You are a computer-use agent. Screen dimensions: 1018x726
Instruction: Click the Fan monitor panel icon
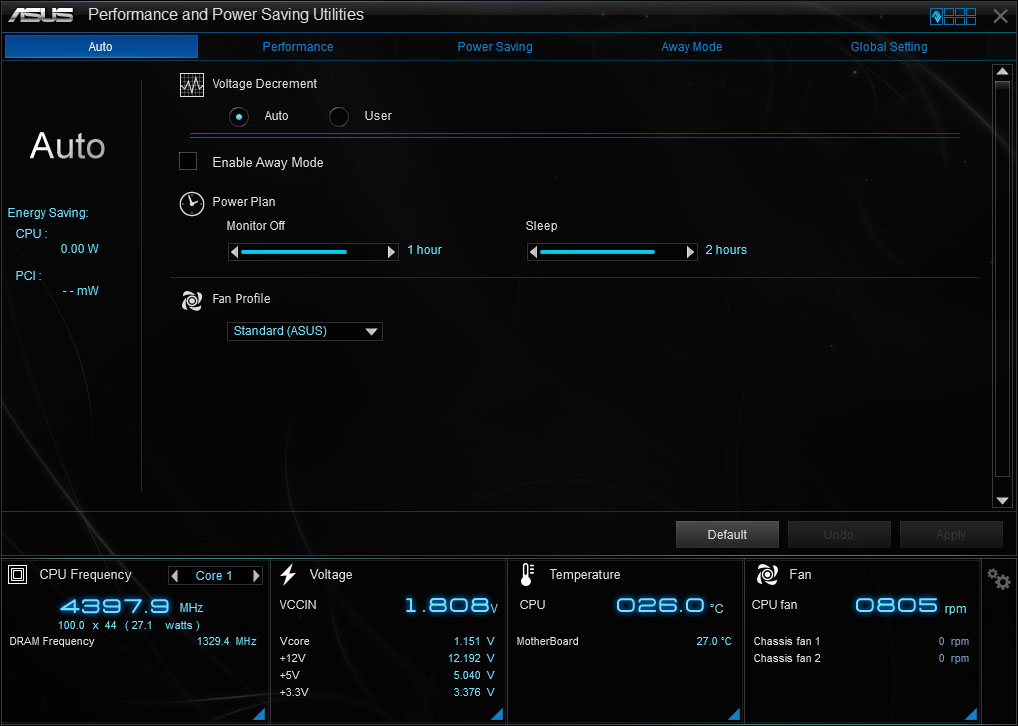767,574
